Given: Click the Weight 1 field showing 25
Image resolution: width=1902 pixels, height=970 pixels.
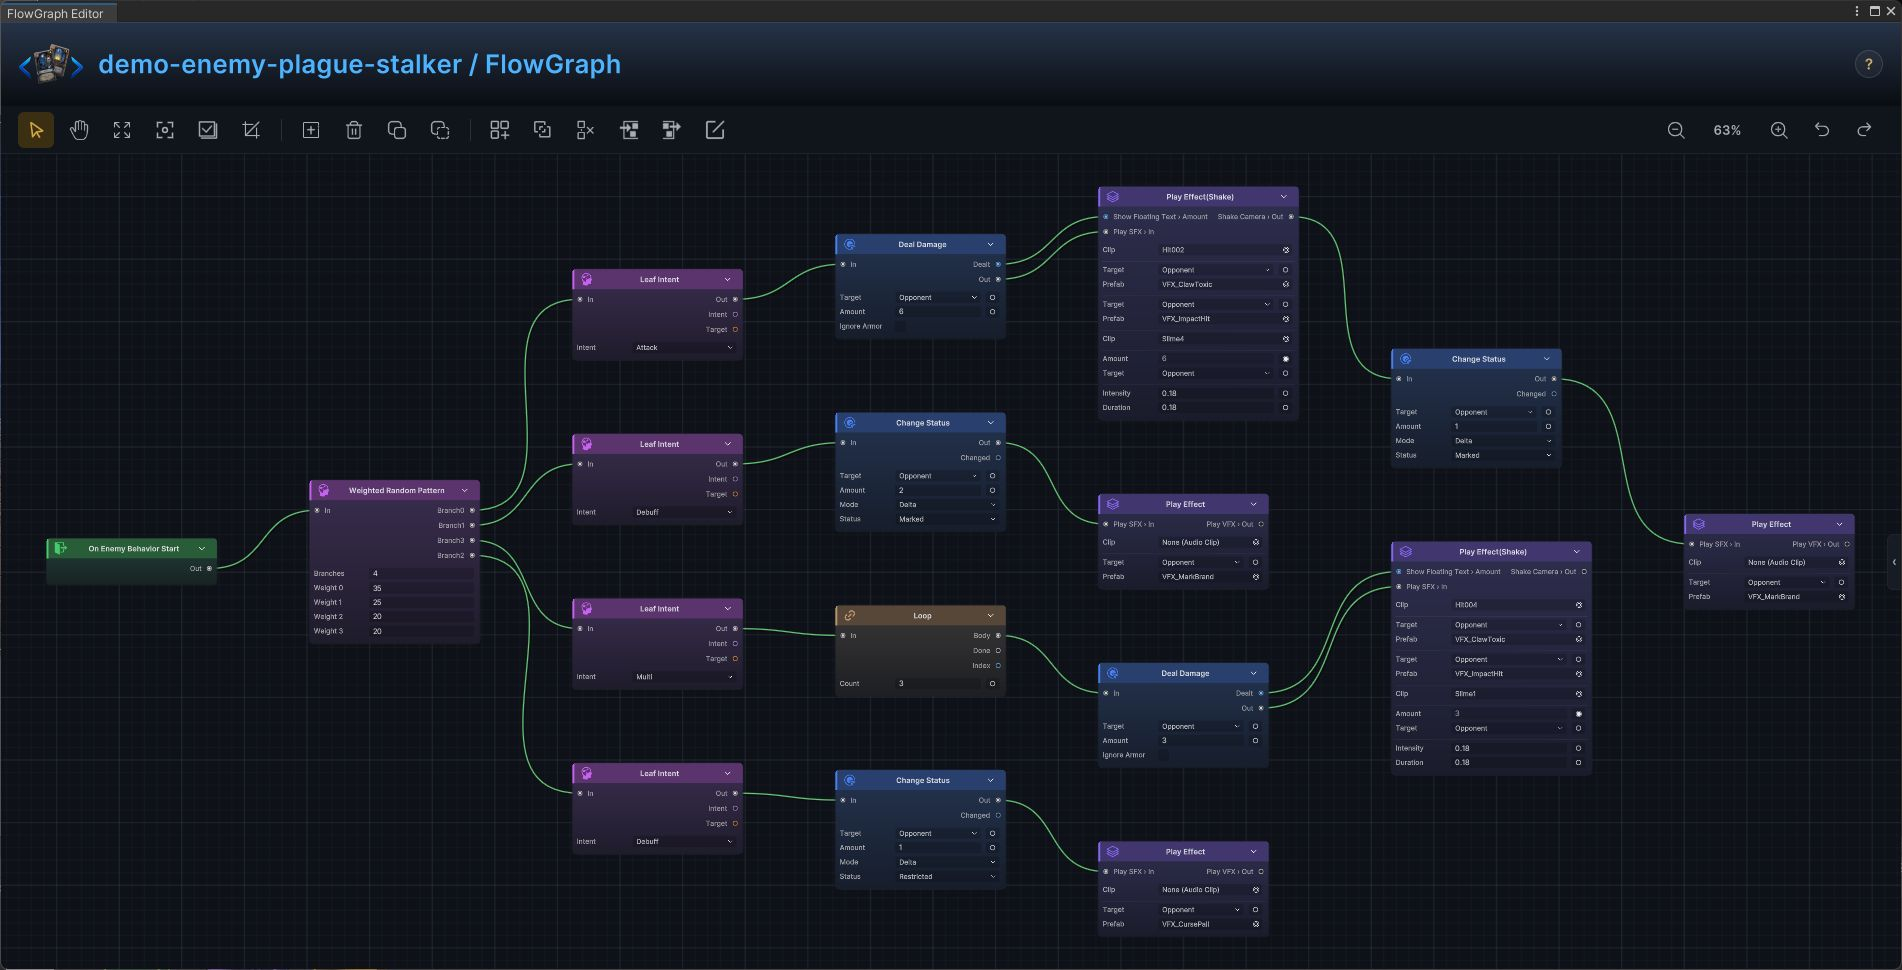Looking at the screenshot, I should [422, 602].
